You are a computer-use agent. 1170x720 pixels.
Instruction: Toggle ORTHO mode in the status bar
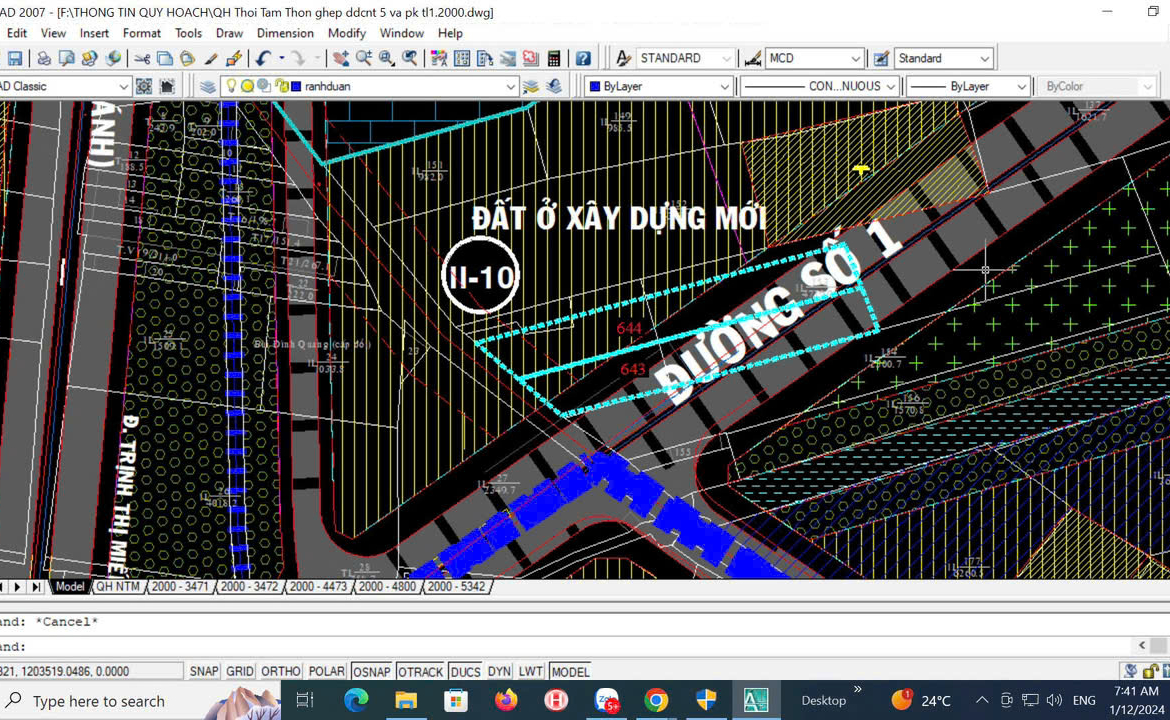[x=281, y=672]
